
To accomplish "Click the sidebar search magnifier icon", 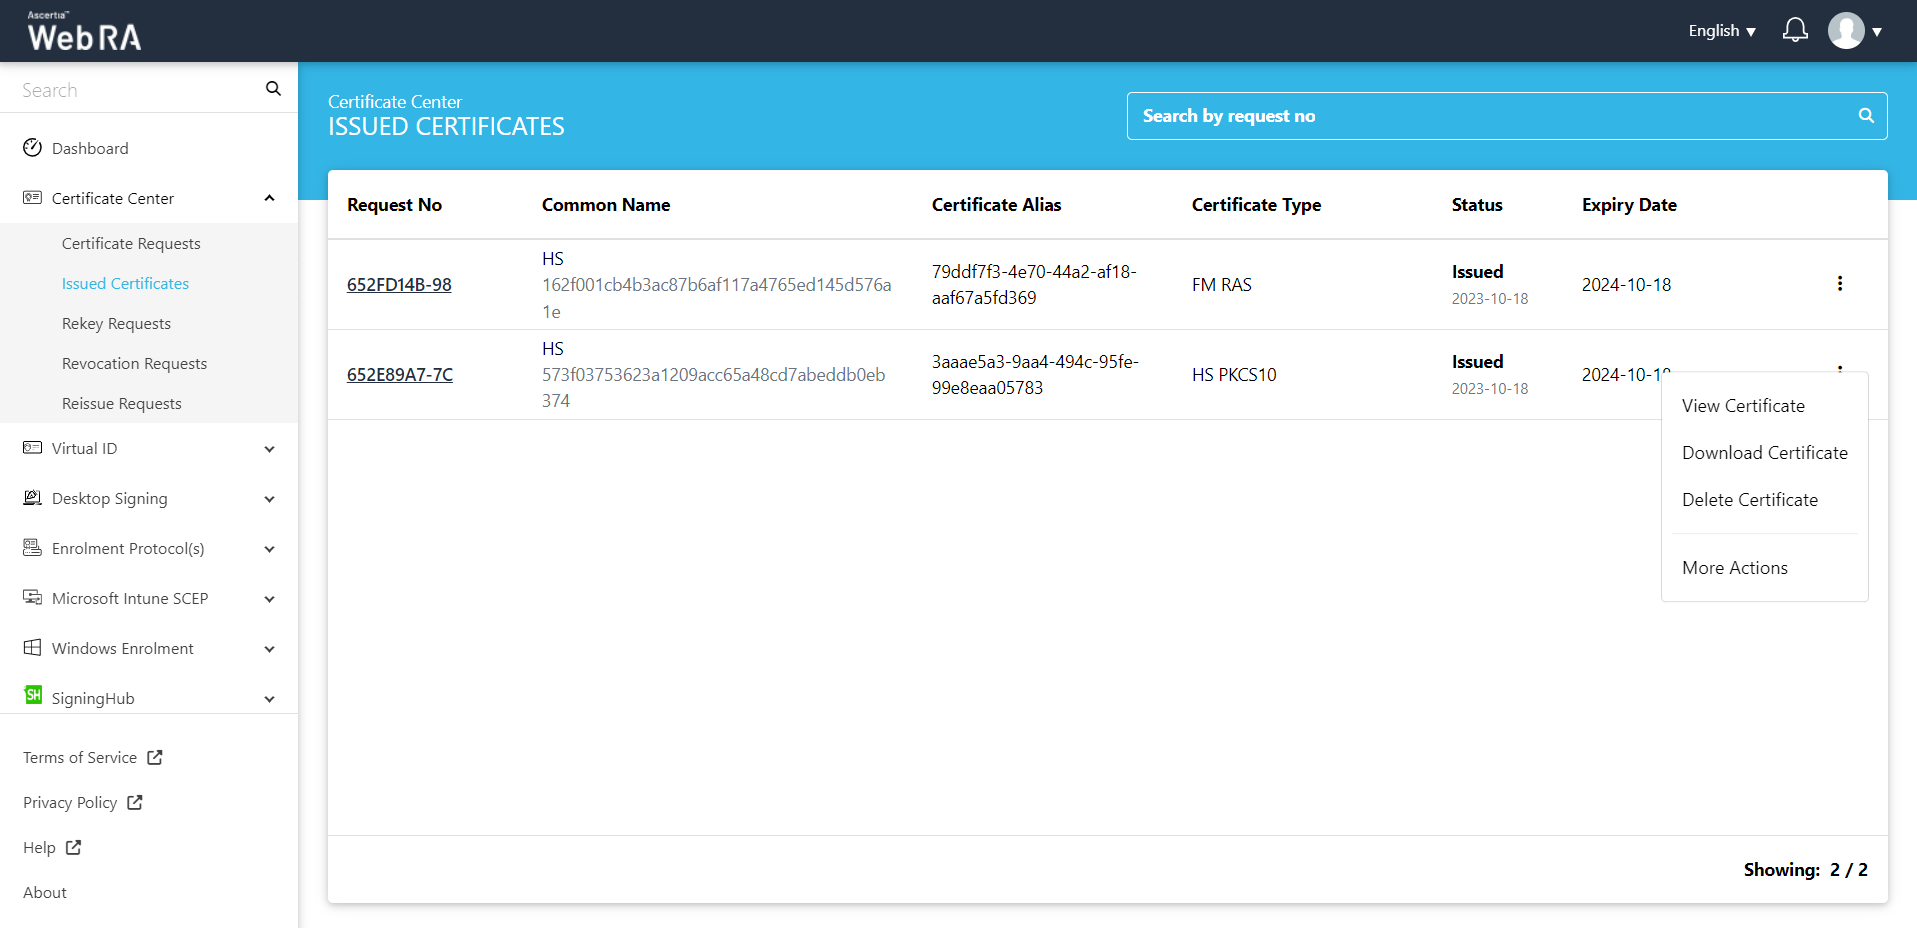I will (273, 89).
